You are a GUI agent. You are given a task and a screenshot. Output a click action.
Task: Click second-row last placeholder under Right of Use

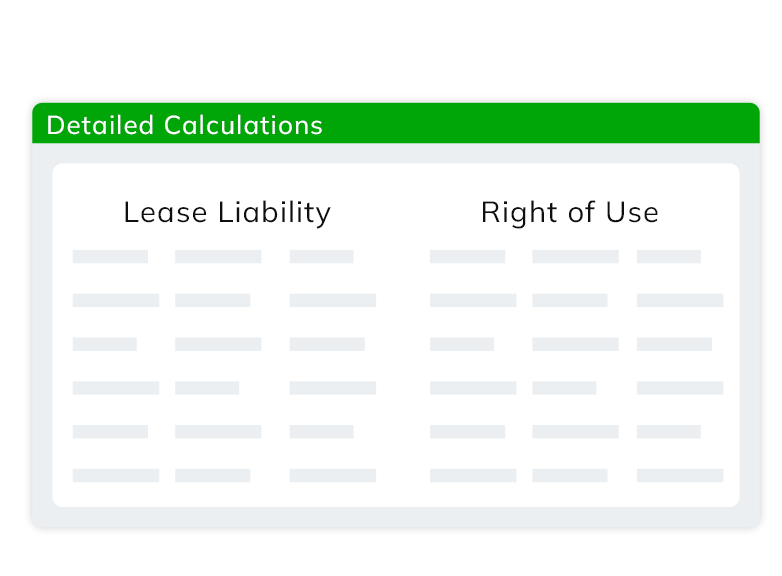(x=680, y=300)
